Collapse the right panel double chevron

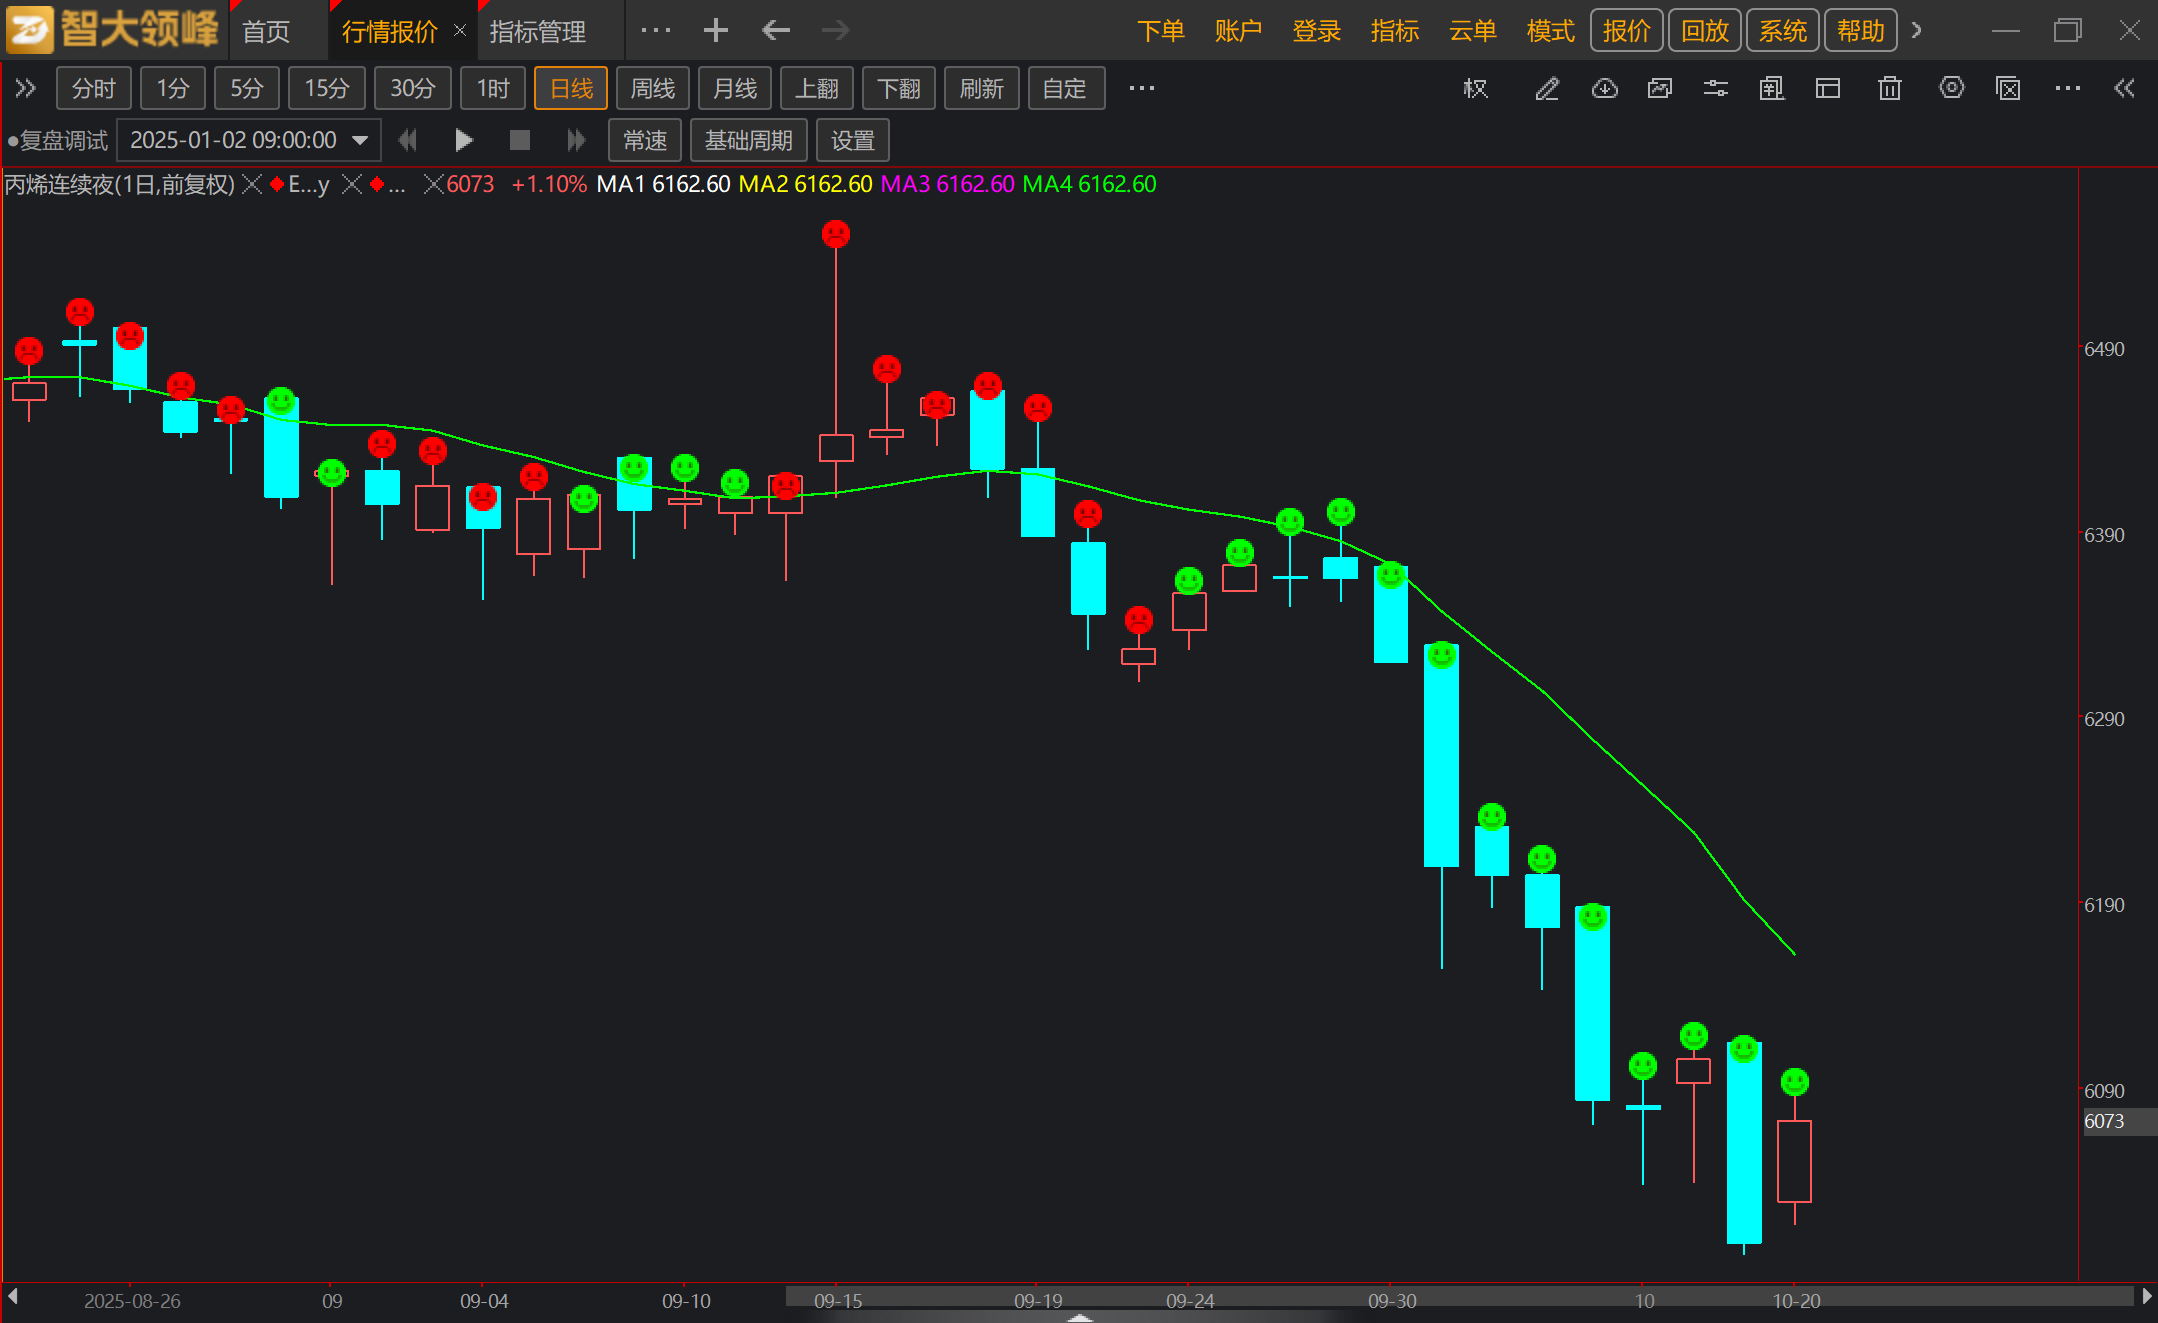tap(2125, 89)
